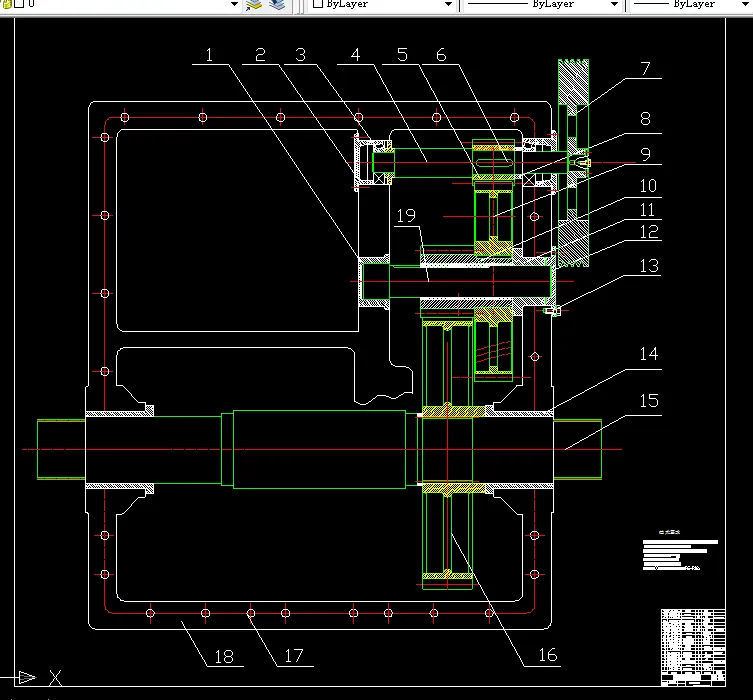Select part label 2 in the drawing
The image size is (753, 700).
point(260,55)
